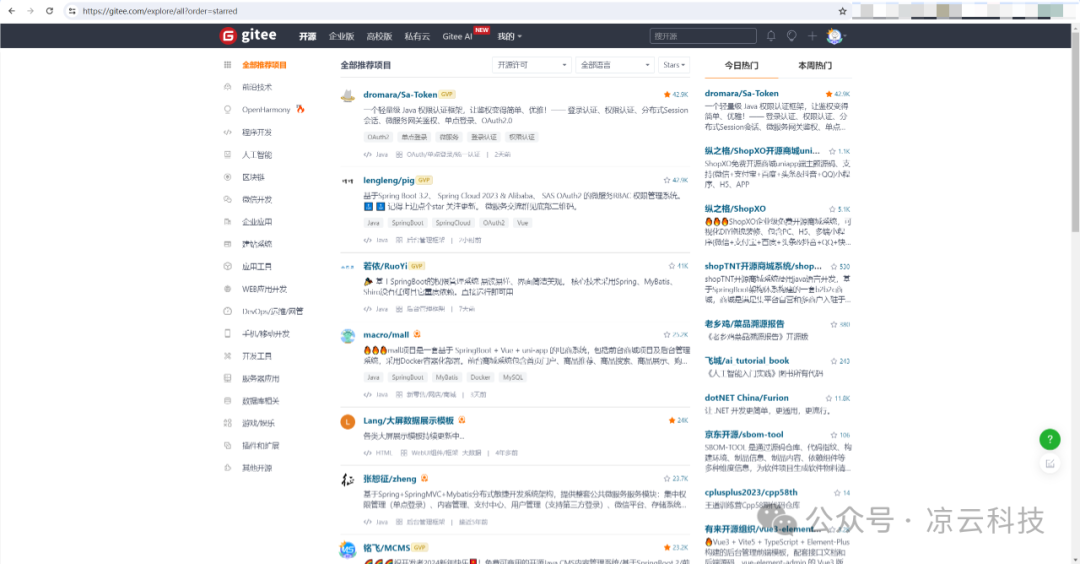Click the OAuth2 tag under dromara/Sa-Token
This screenshot has width=1080, height=564.
(x=378, y=137)
